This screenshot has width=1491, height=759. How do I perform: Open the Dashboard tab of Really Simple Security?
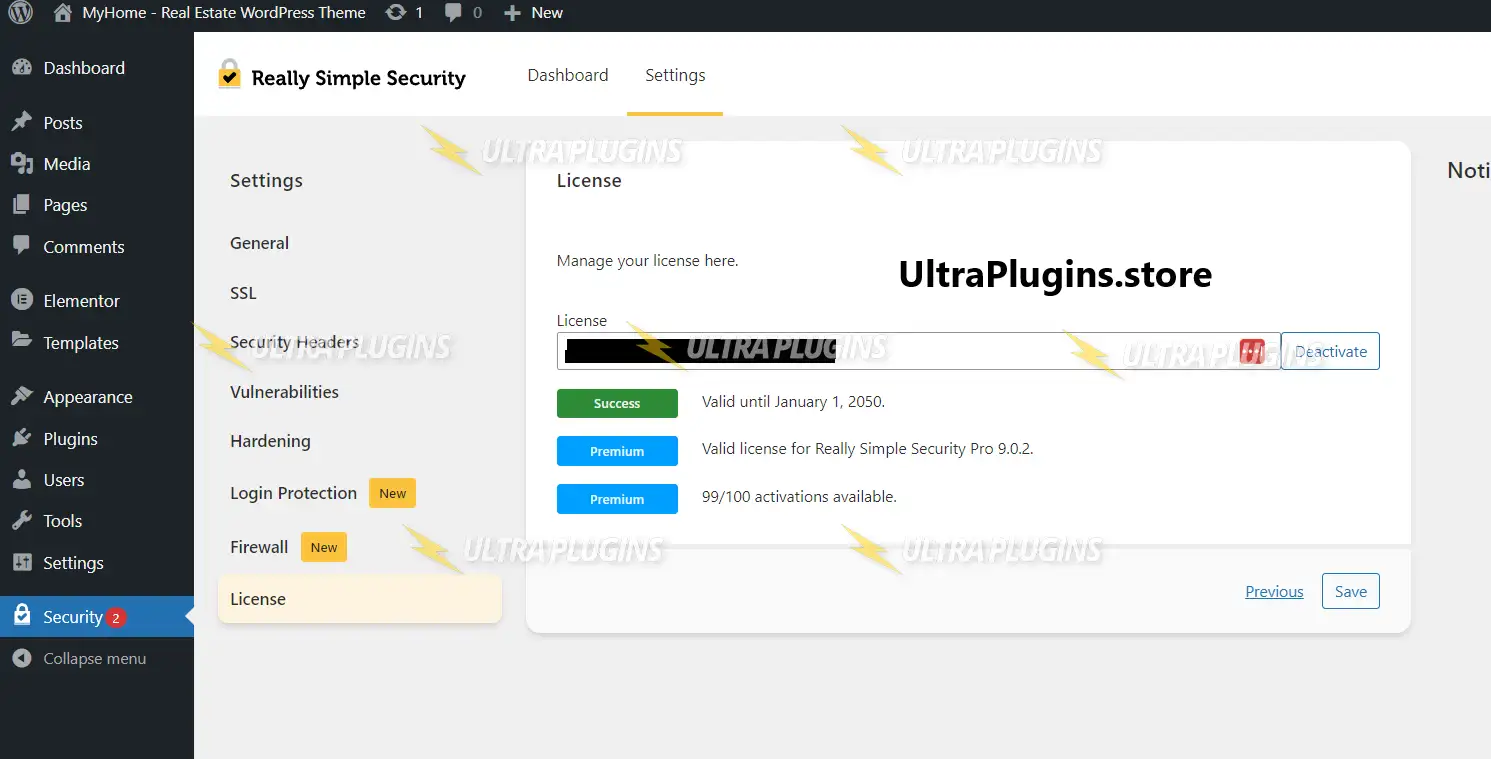pos(568,75)
